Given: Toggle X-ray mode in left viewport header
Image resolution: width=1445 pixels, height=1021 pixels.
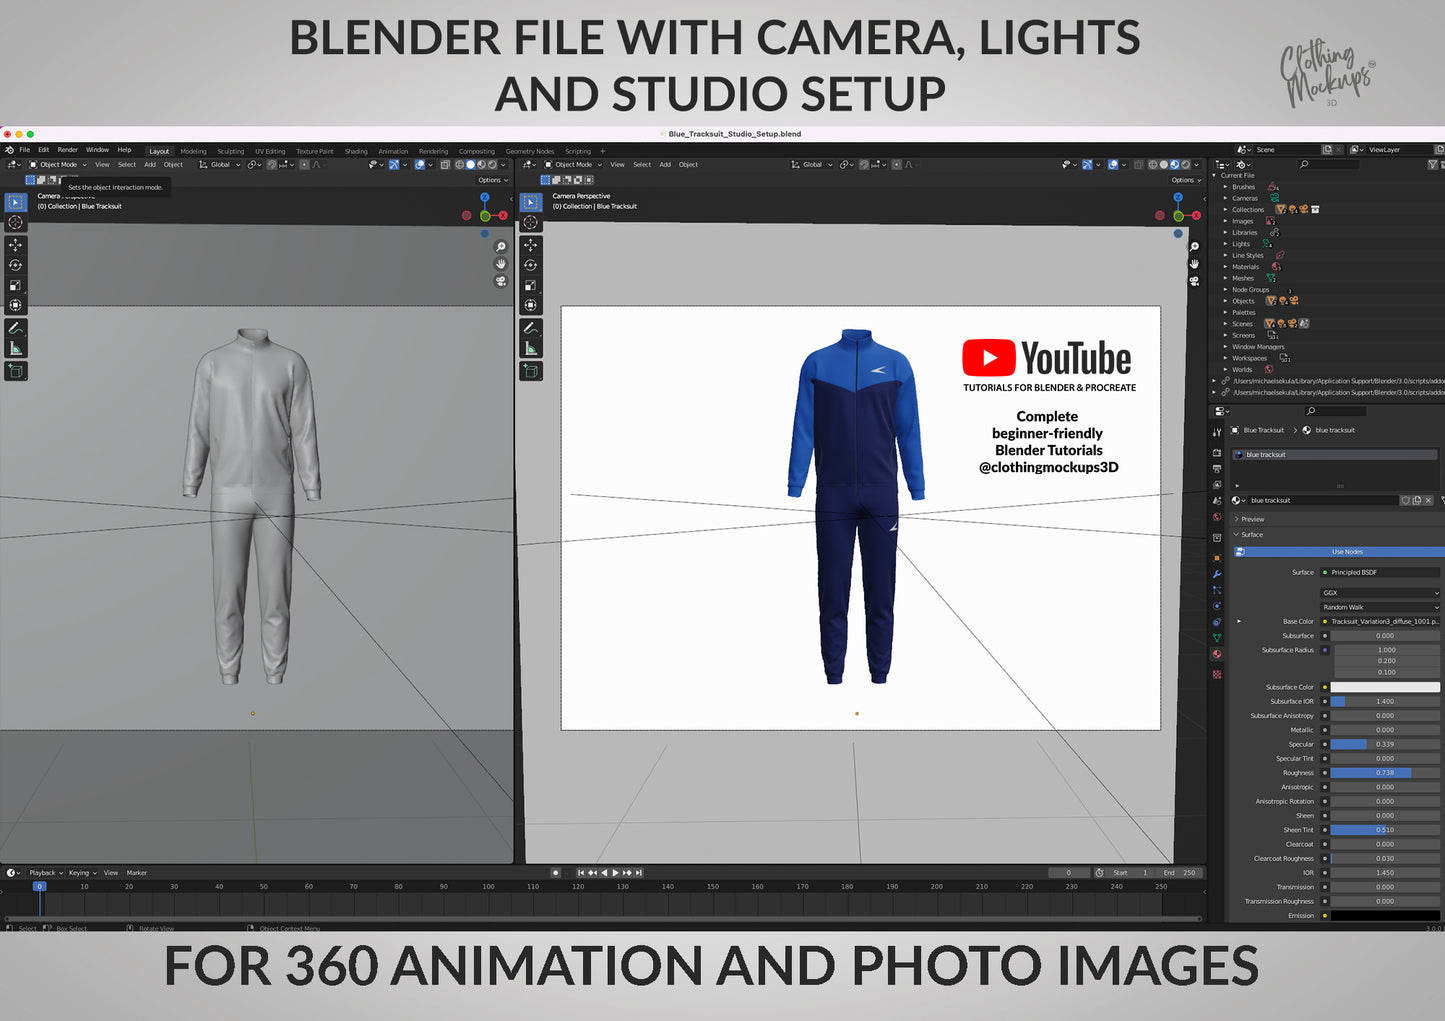Looking at the screenshot, I should (444, 165).
